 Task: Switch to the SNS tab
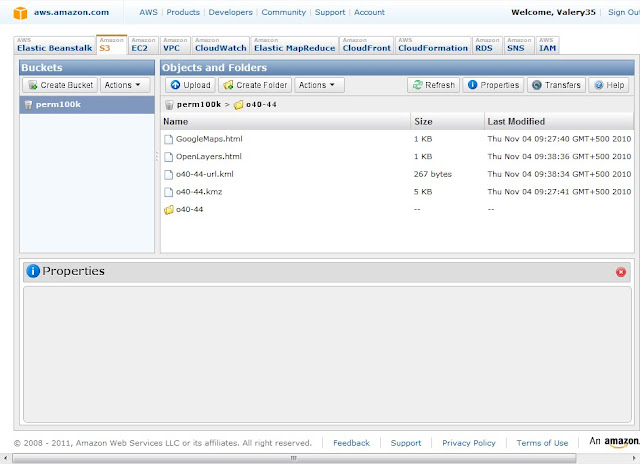(x=519, y=45)
